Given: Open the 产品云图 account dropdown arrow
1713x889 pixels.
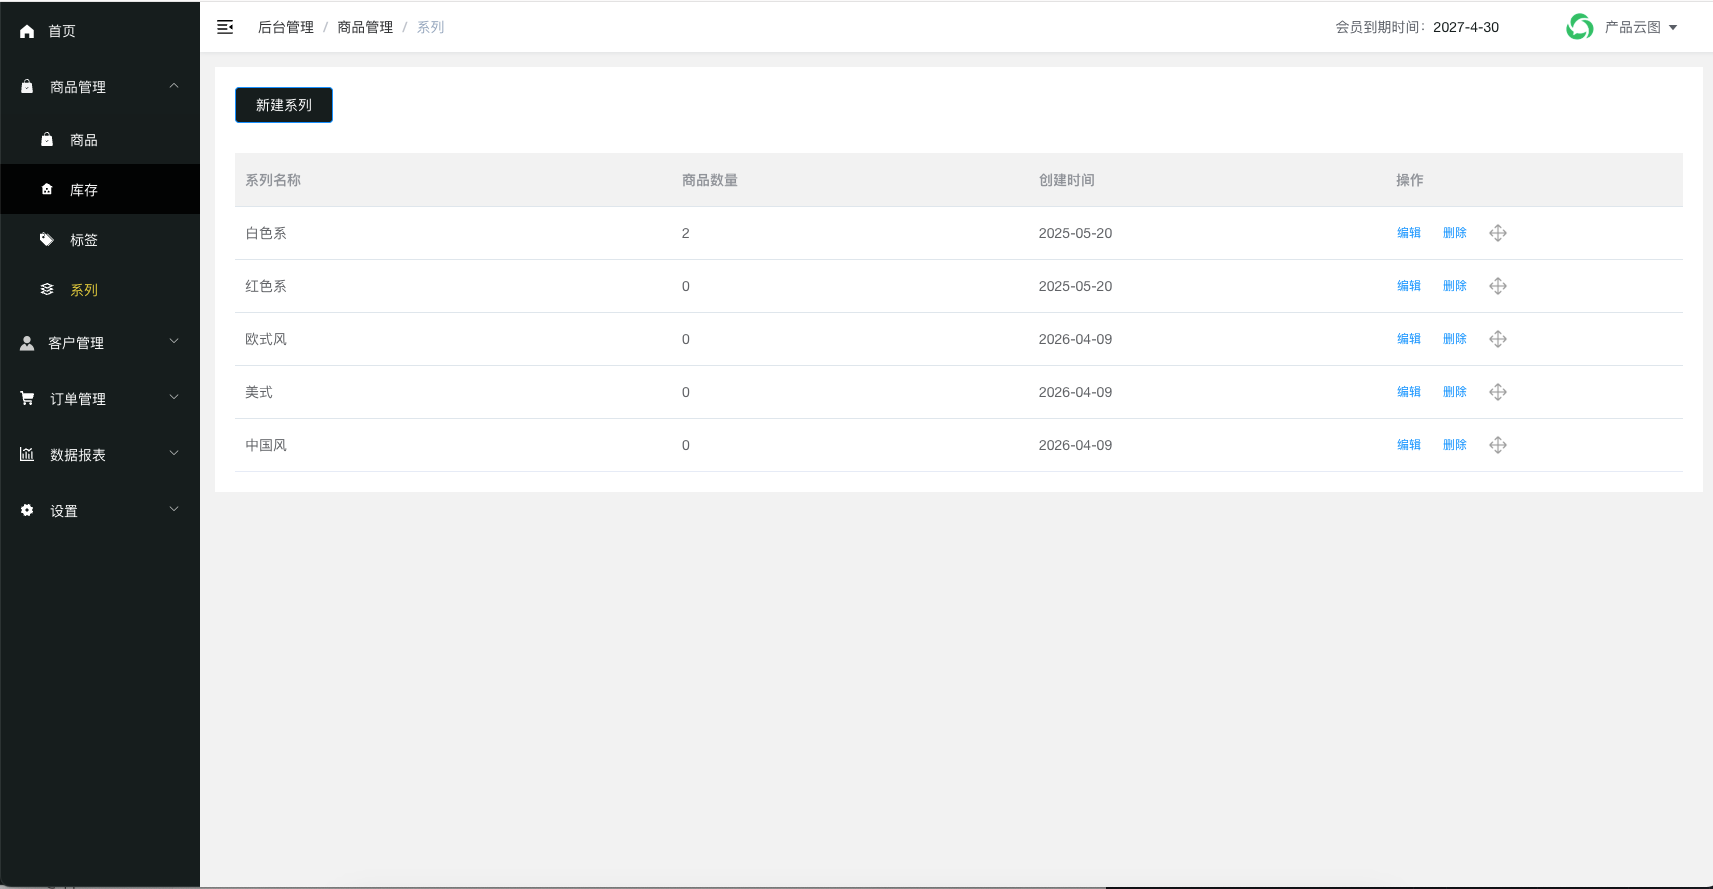Looking at the screenshot, I should pyautogui.click(x=1673, y=28).
